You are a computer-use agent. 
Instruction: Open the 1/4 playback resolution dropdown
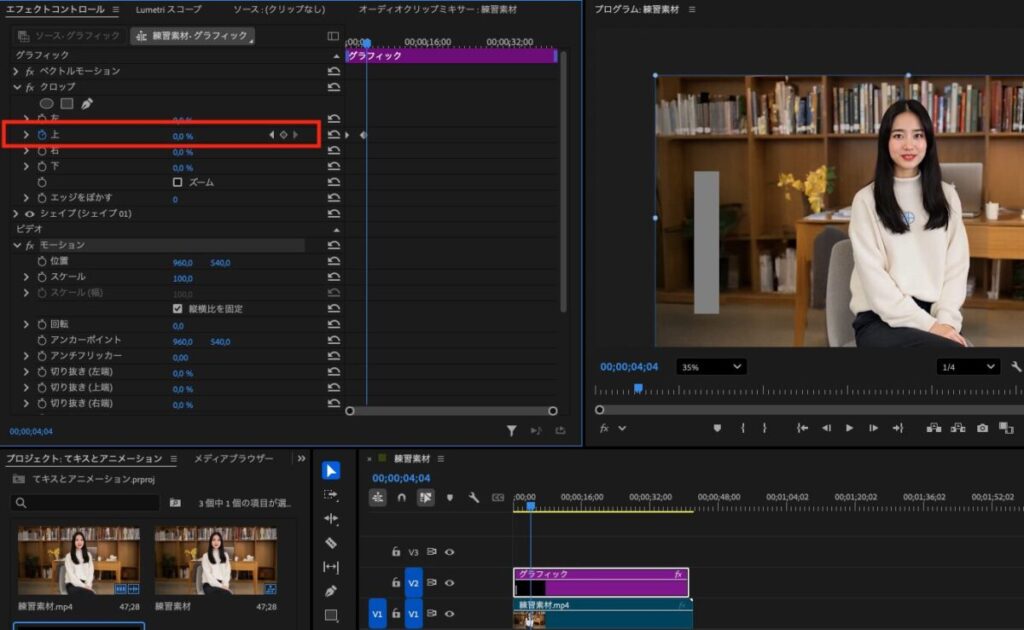[967, 367]
